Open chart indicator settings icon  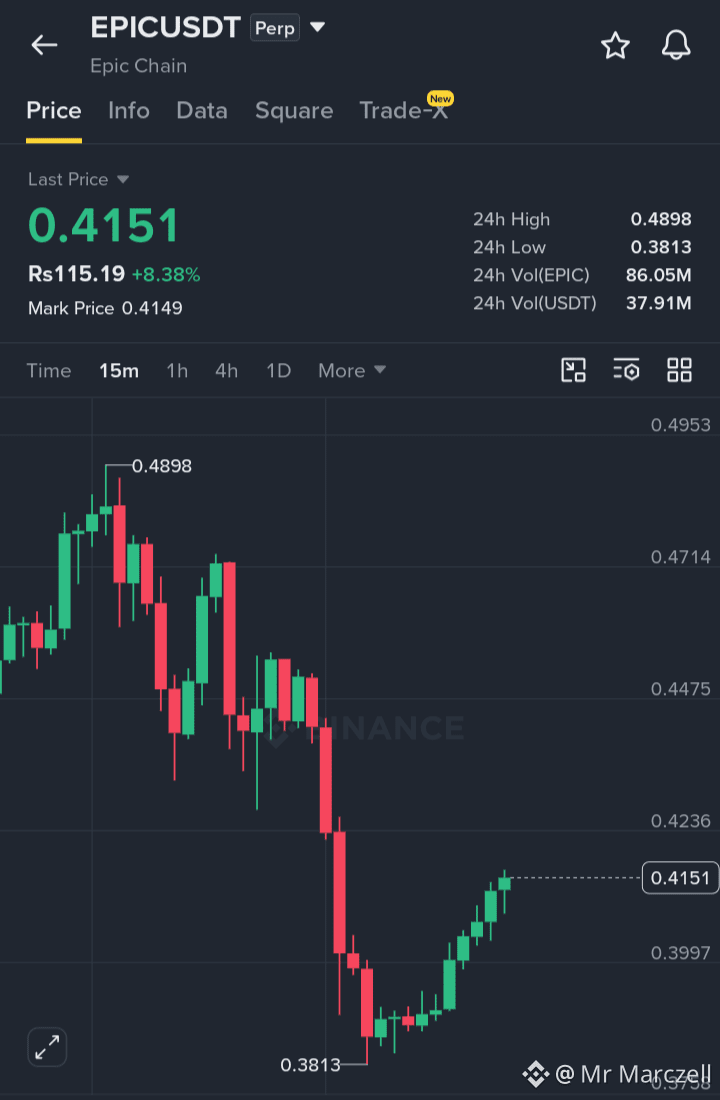coord(626,370)
